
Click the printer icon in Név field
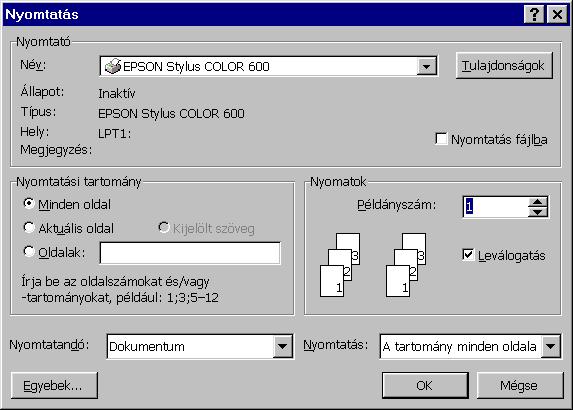(113, 66)
